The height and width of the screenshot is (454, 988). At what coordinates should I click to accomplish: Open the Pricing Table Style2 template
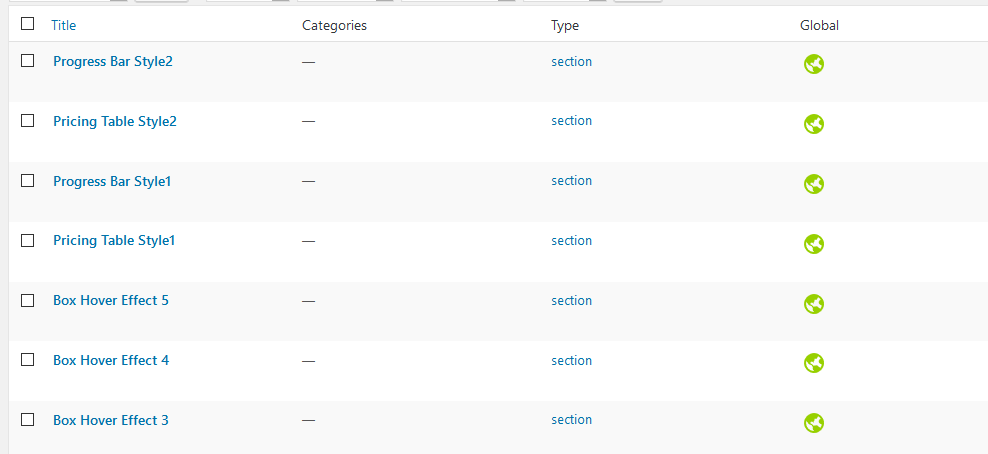coord(115,122)
